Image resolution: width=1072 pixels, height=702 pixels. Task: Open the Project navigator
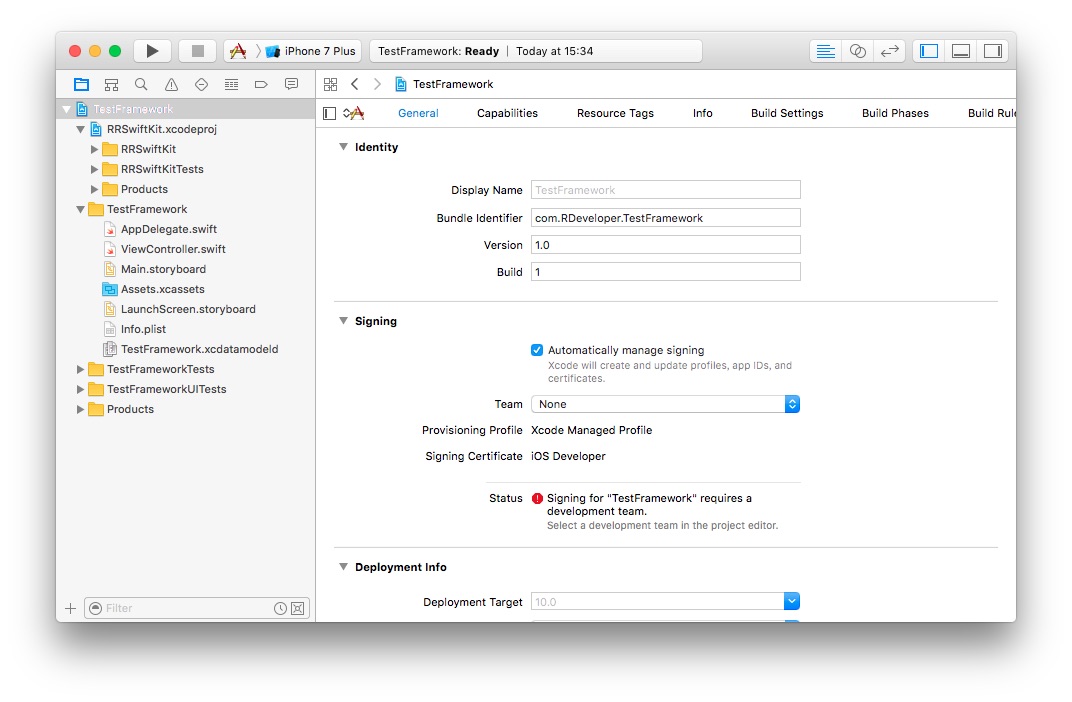(x=81, y=84)
